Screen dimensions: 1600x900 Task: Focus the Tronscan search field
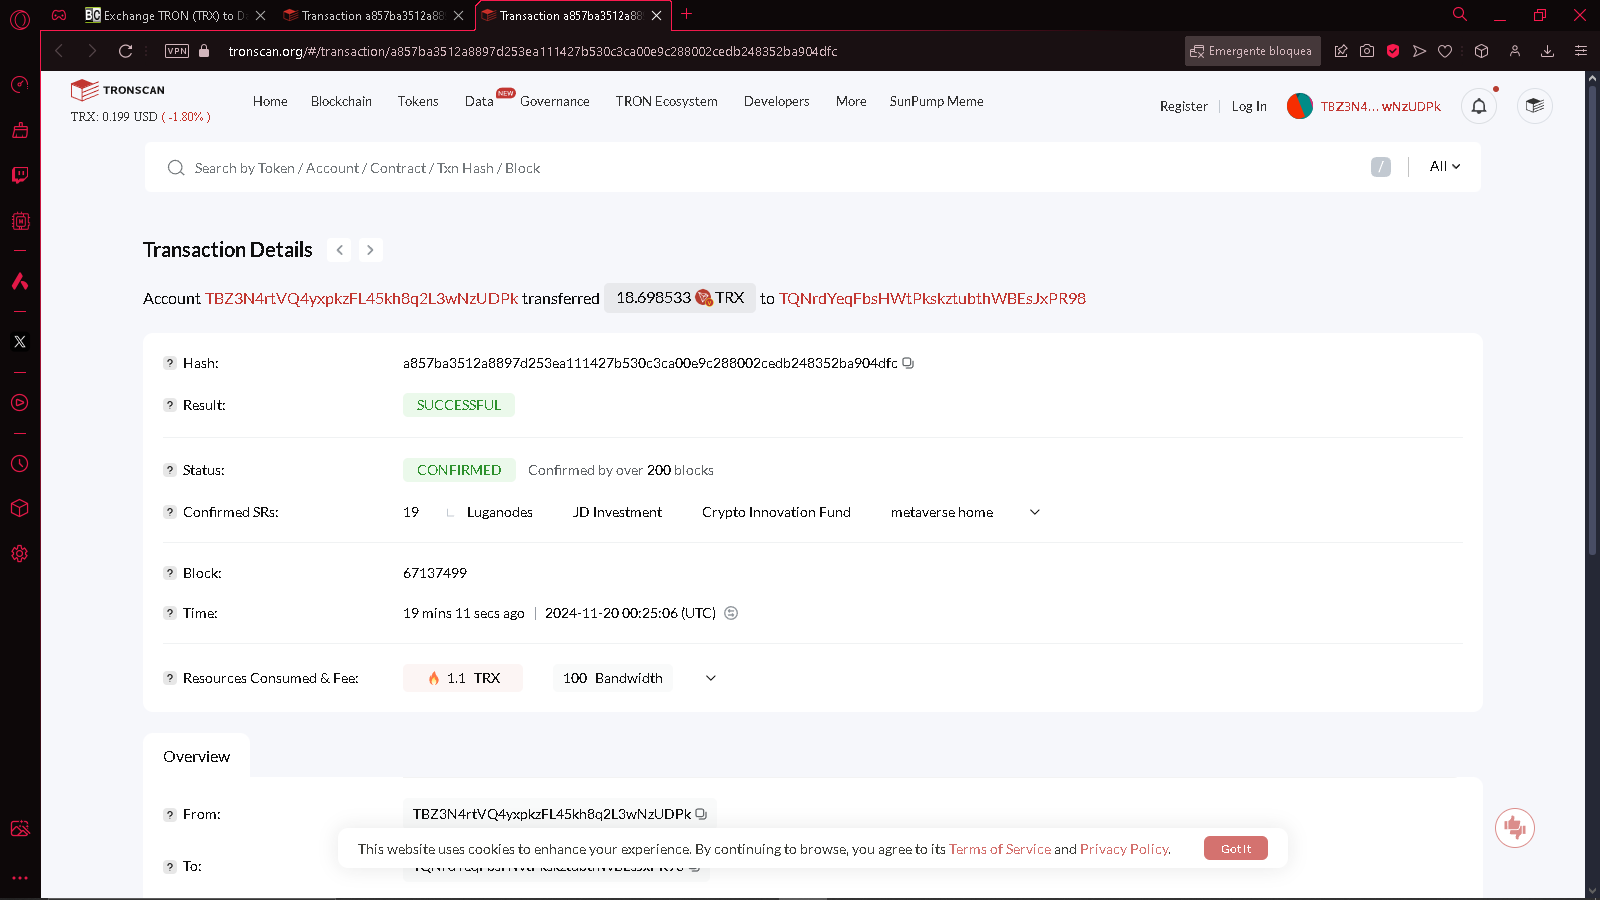[x=770, y=168]
